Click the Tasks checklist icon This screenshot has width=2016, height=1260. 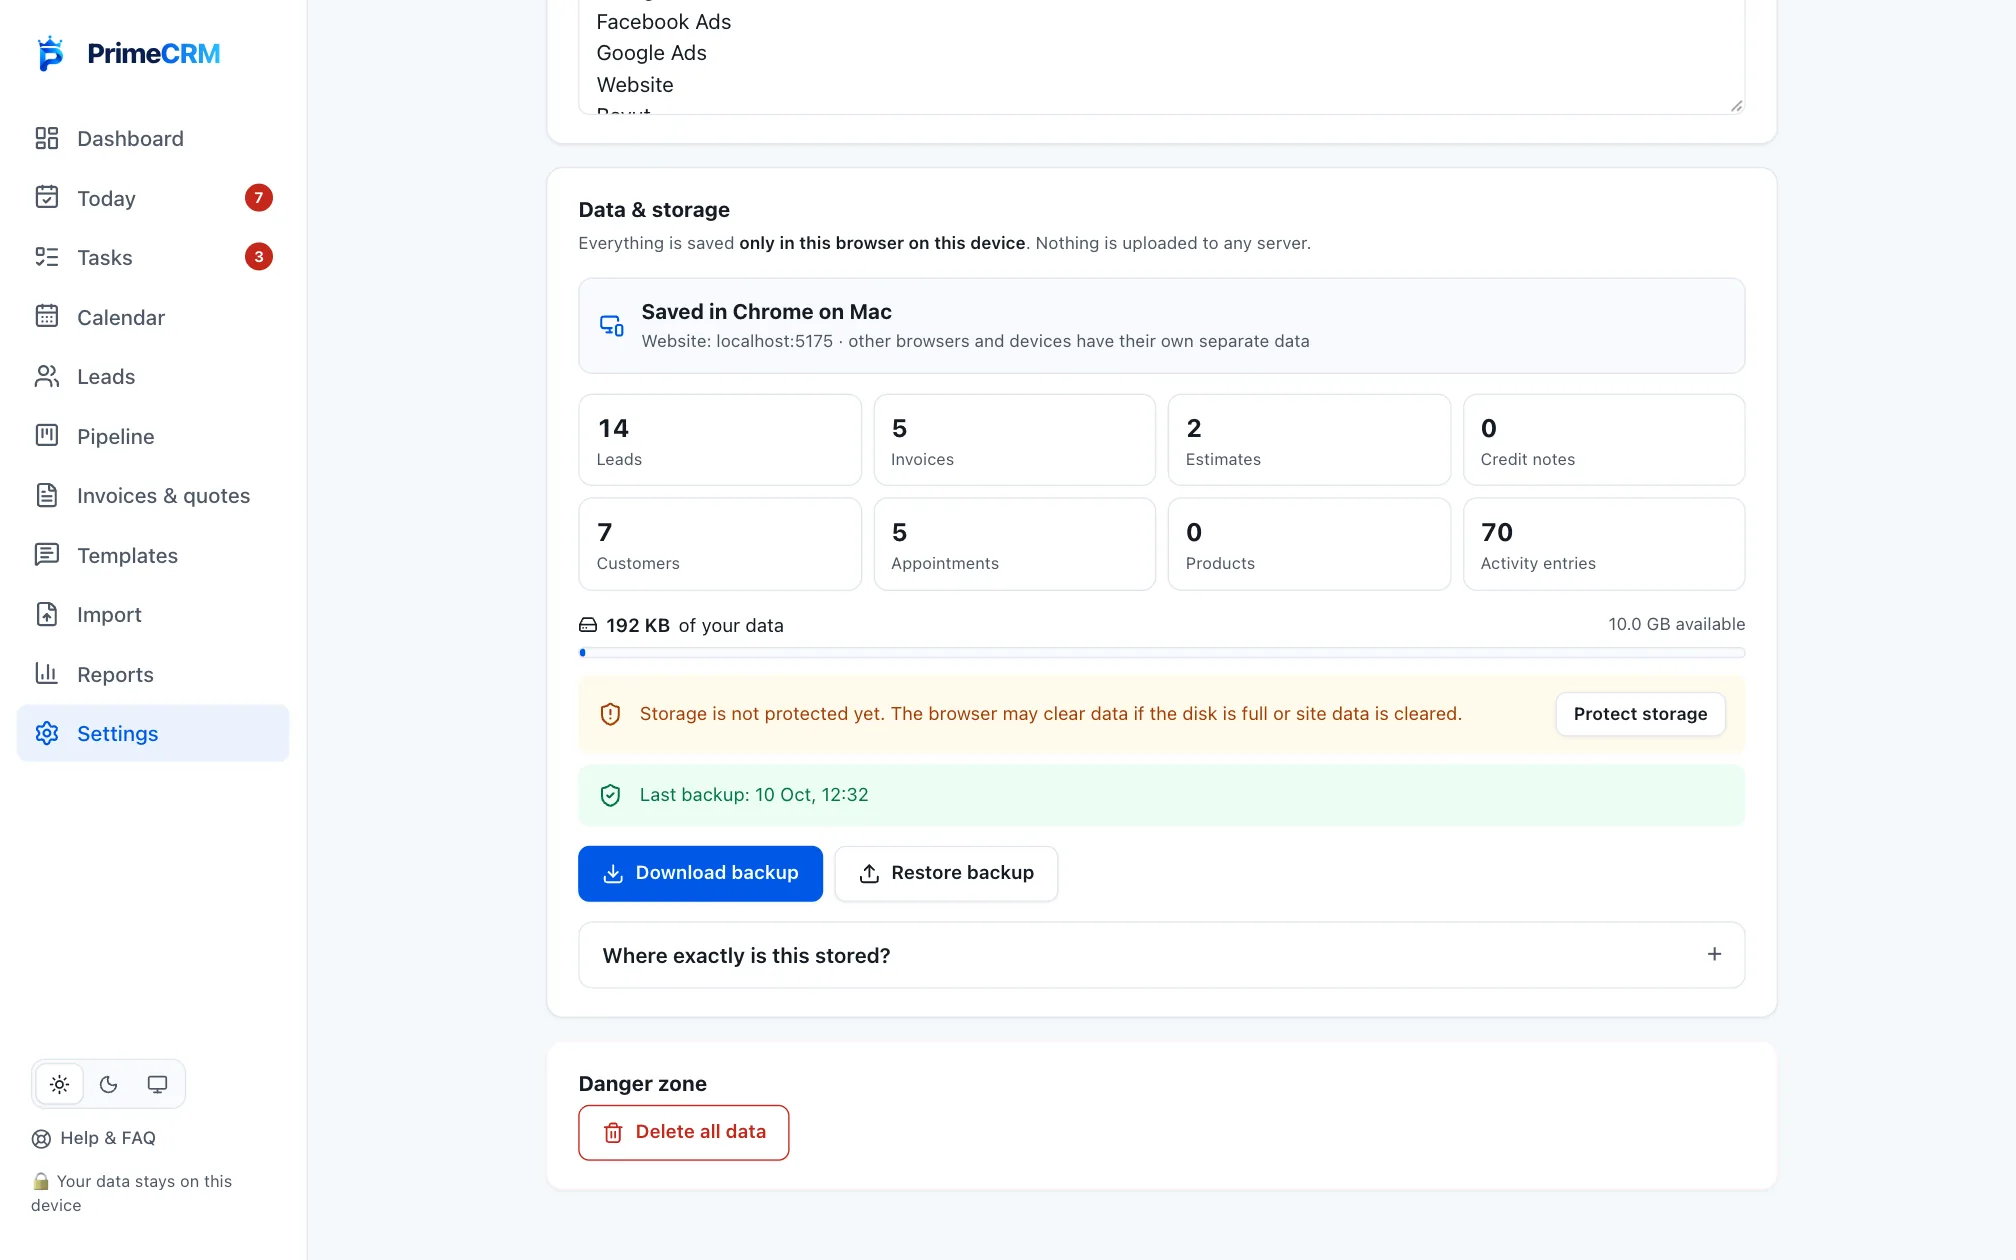point(47,257)
